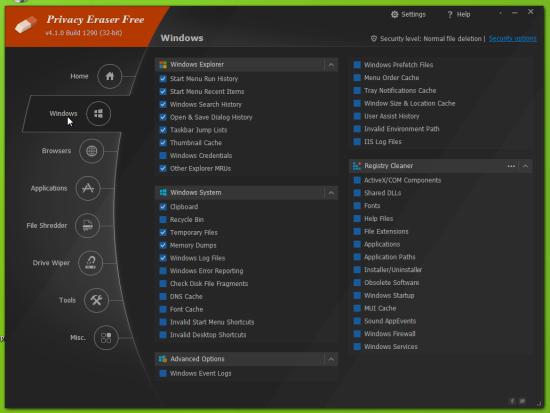This screenshot has width=550, height=413.
Task: Uncheck Start Menu Run History
Action: pos(163,79)
